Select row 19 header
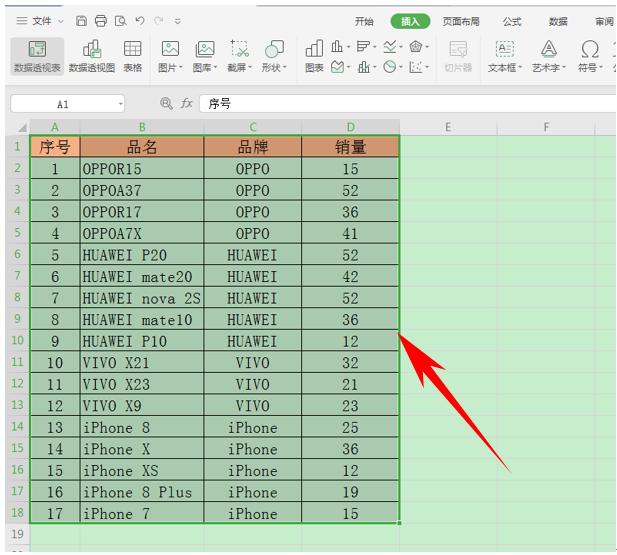The height and width of the screenshot is (555, 617). pos(18,534)
